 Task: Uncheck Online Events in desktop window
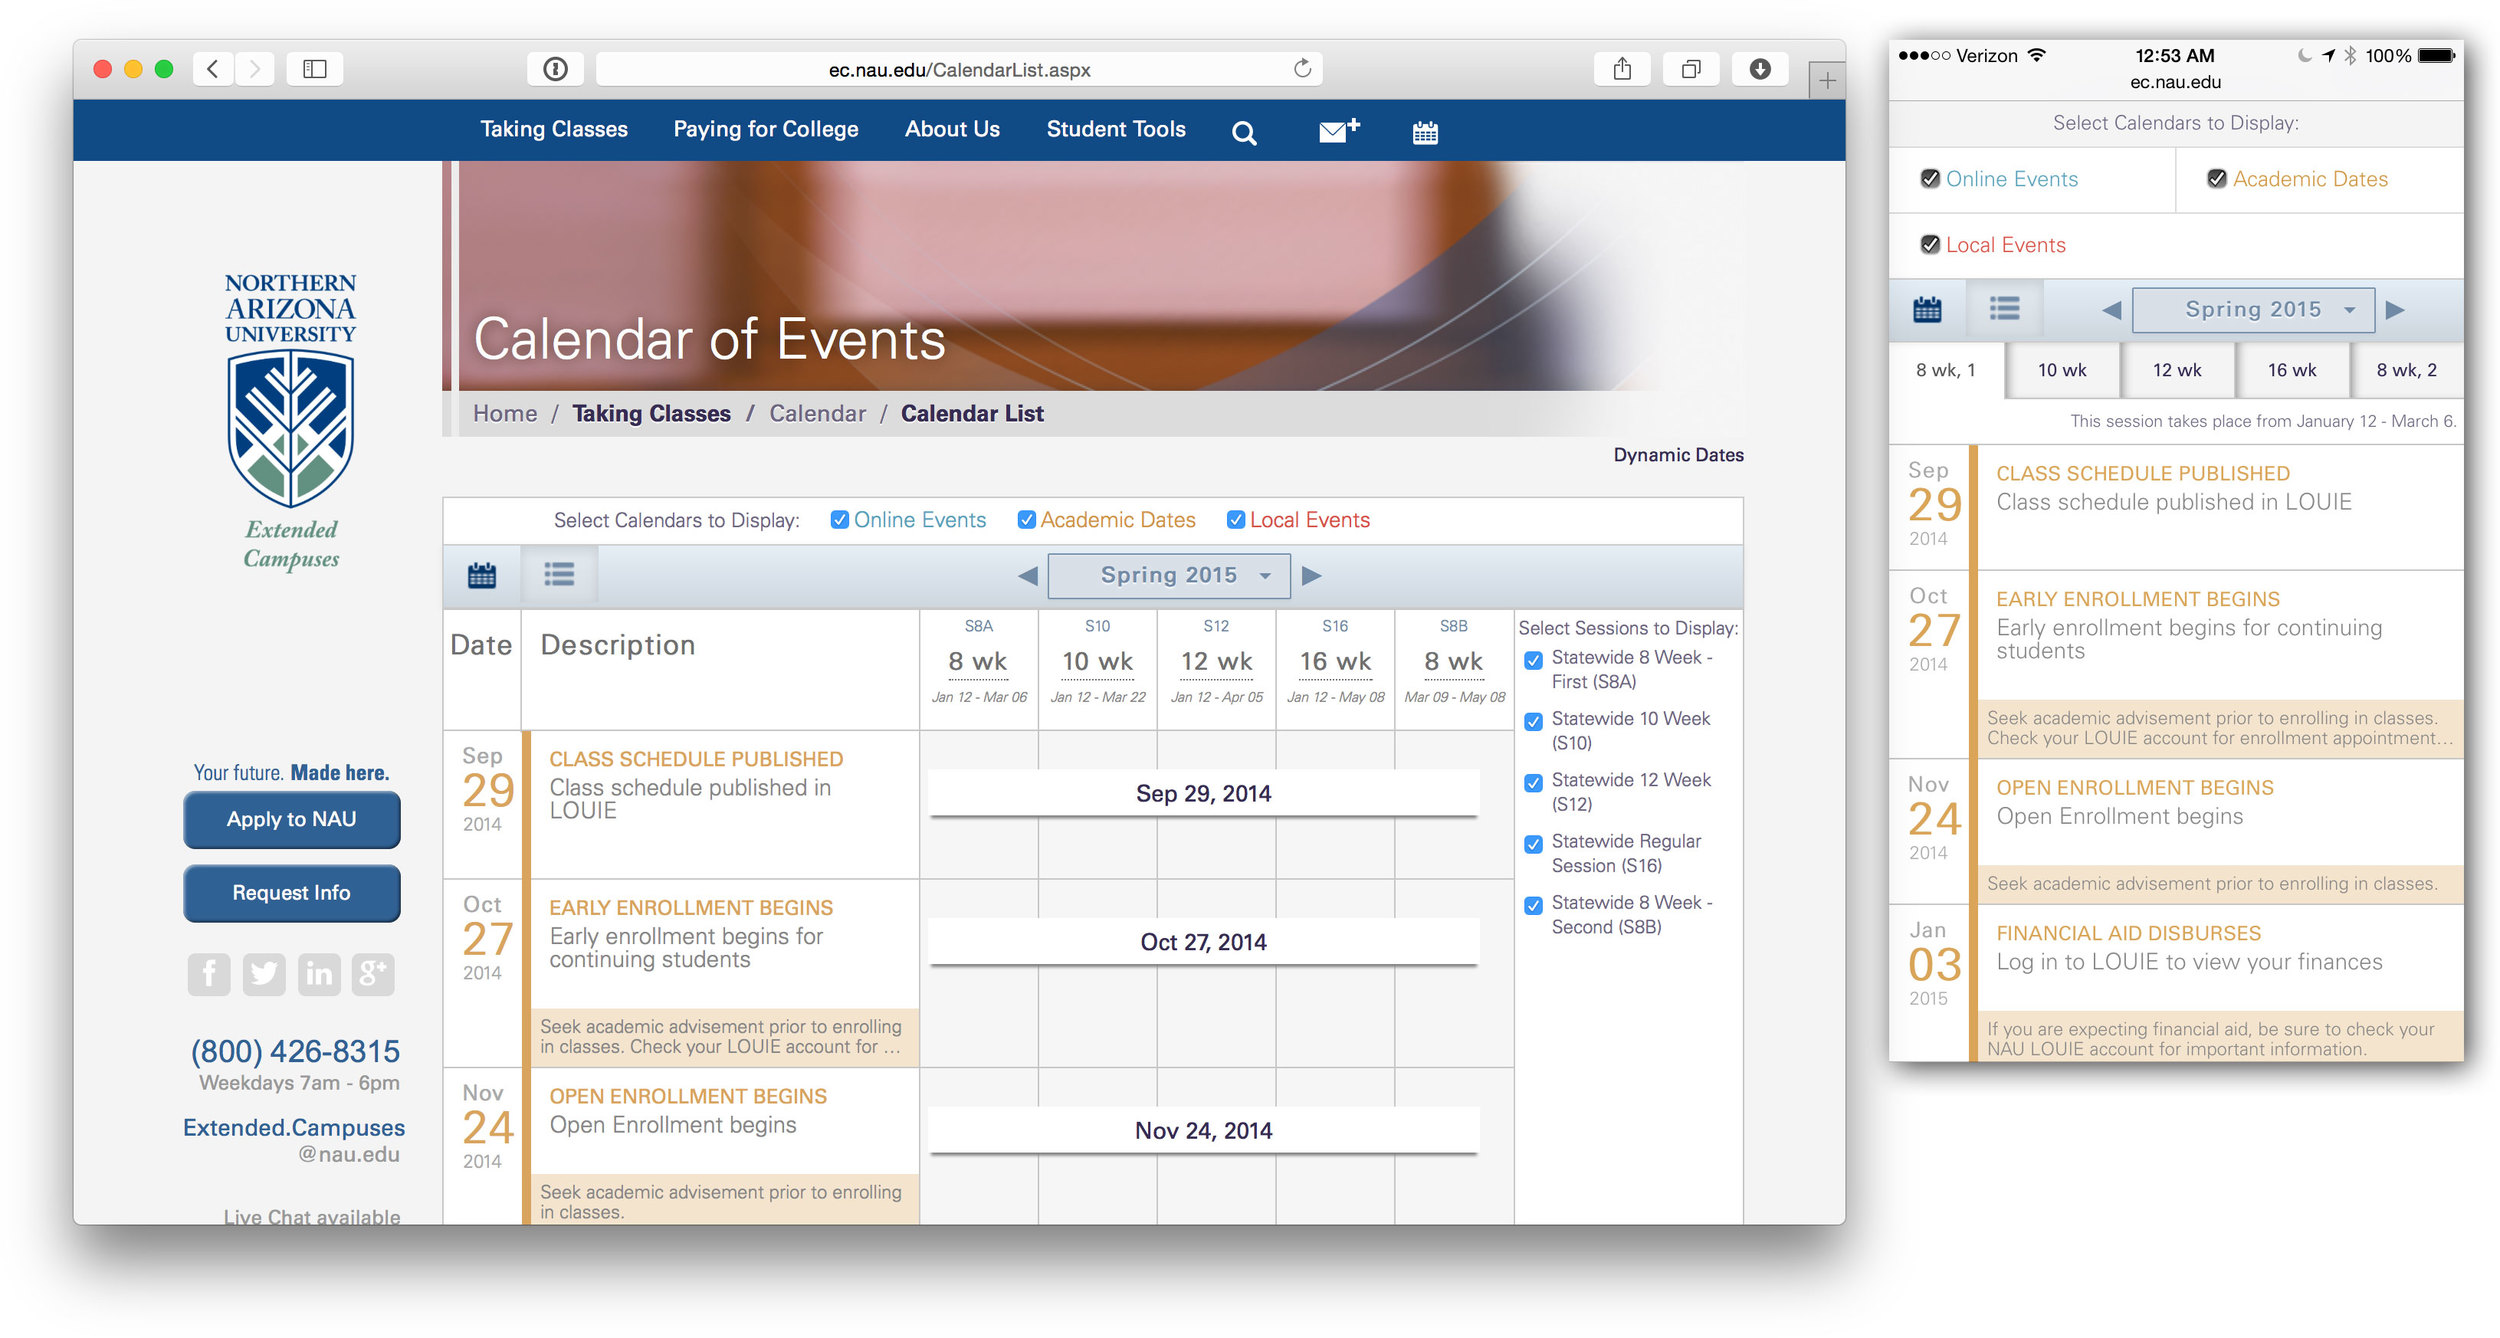click(x=840, y=520)
